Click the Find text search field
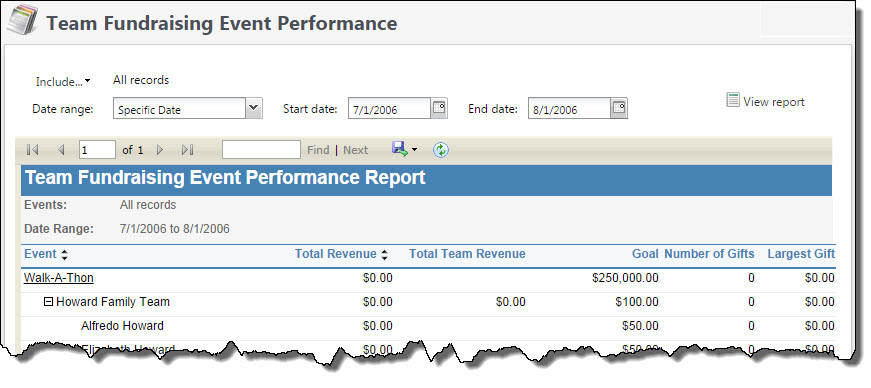The width and height of the screenshot is (871, 388). 261,150
